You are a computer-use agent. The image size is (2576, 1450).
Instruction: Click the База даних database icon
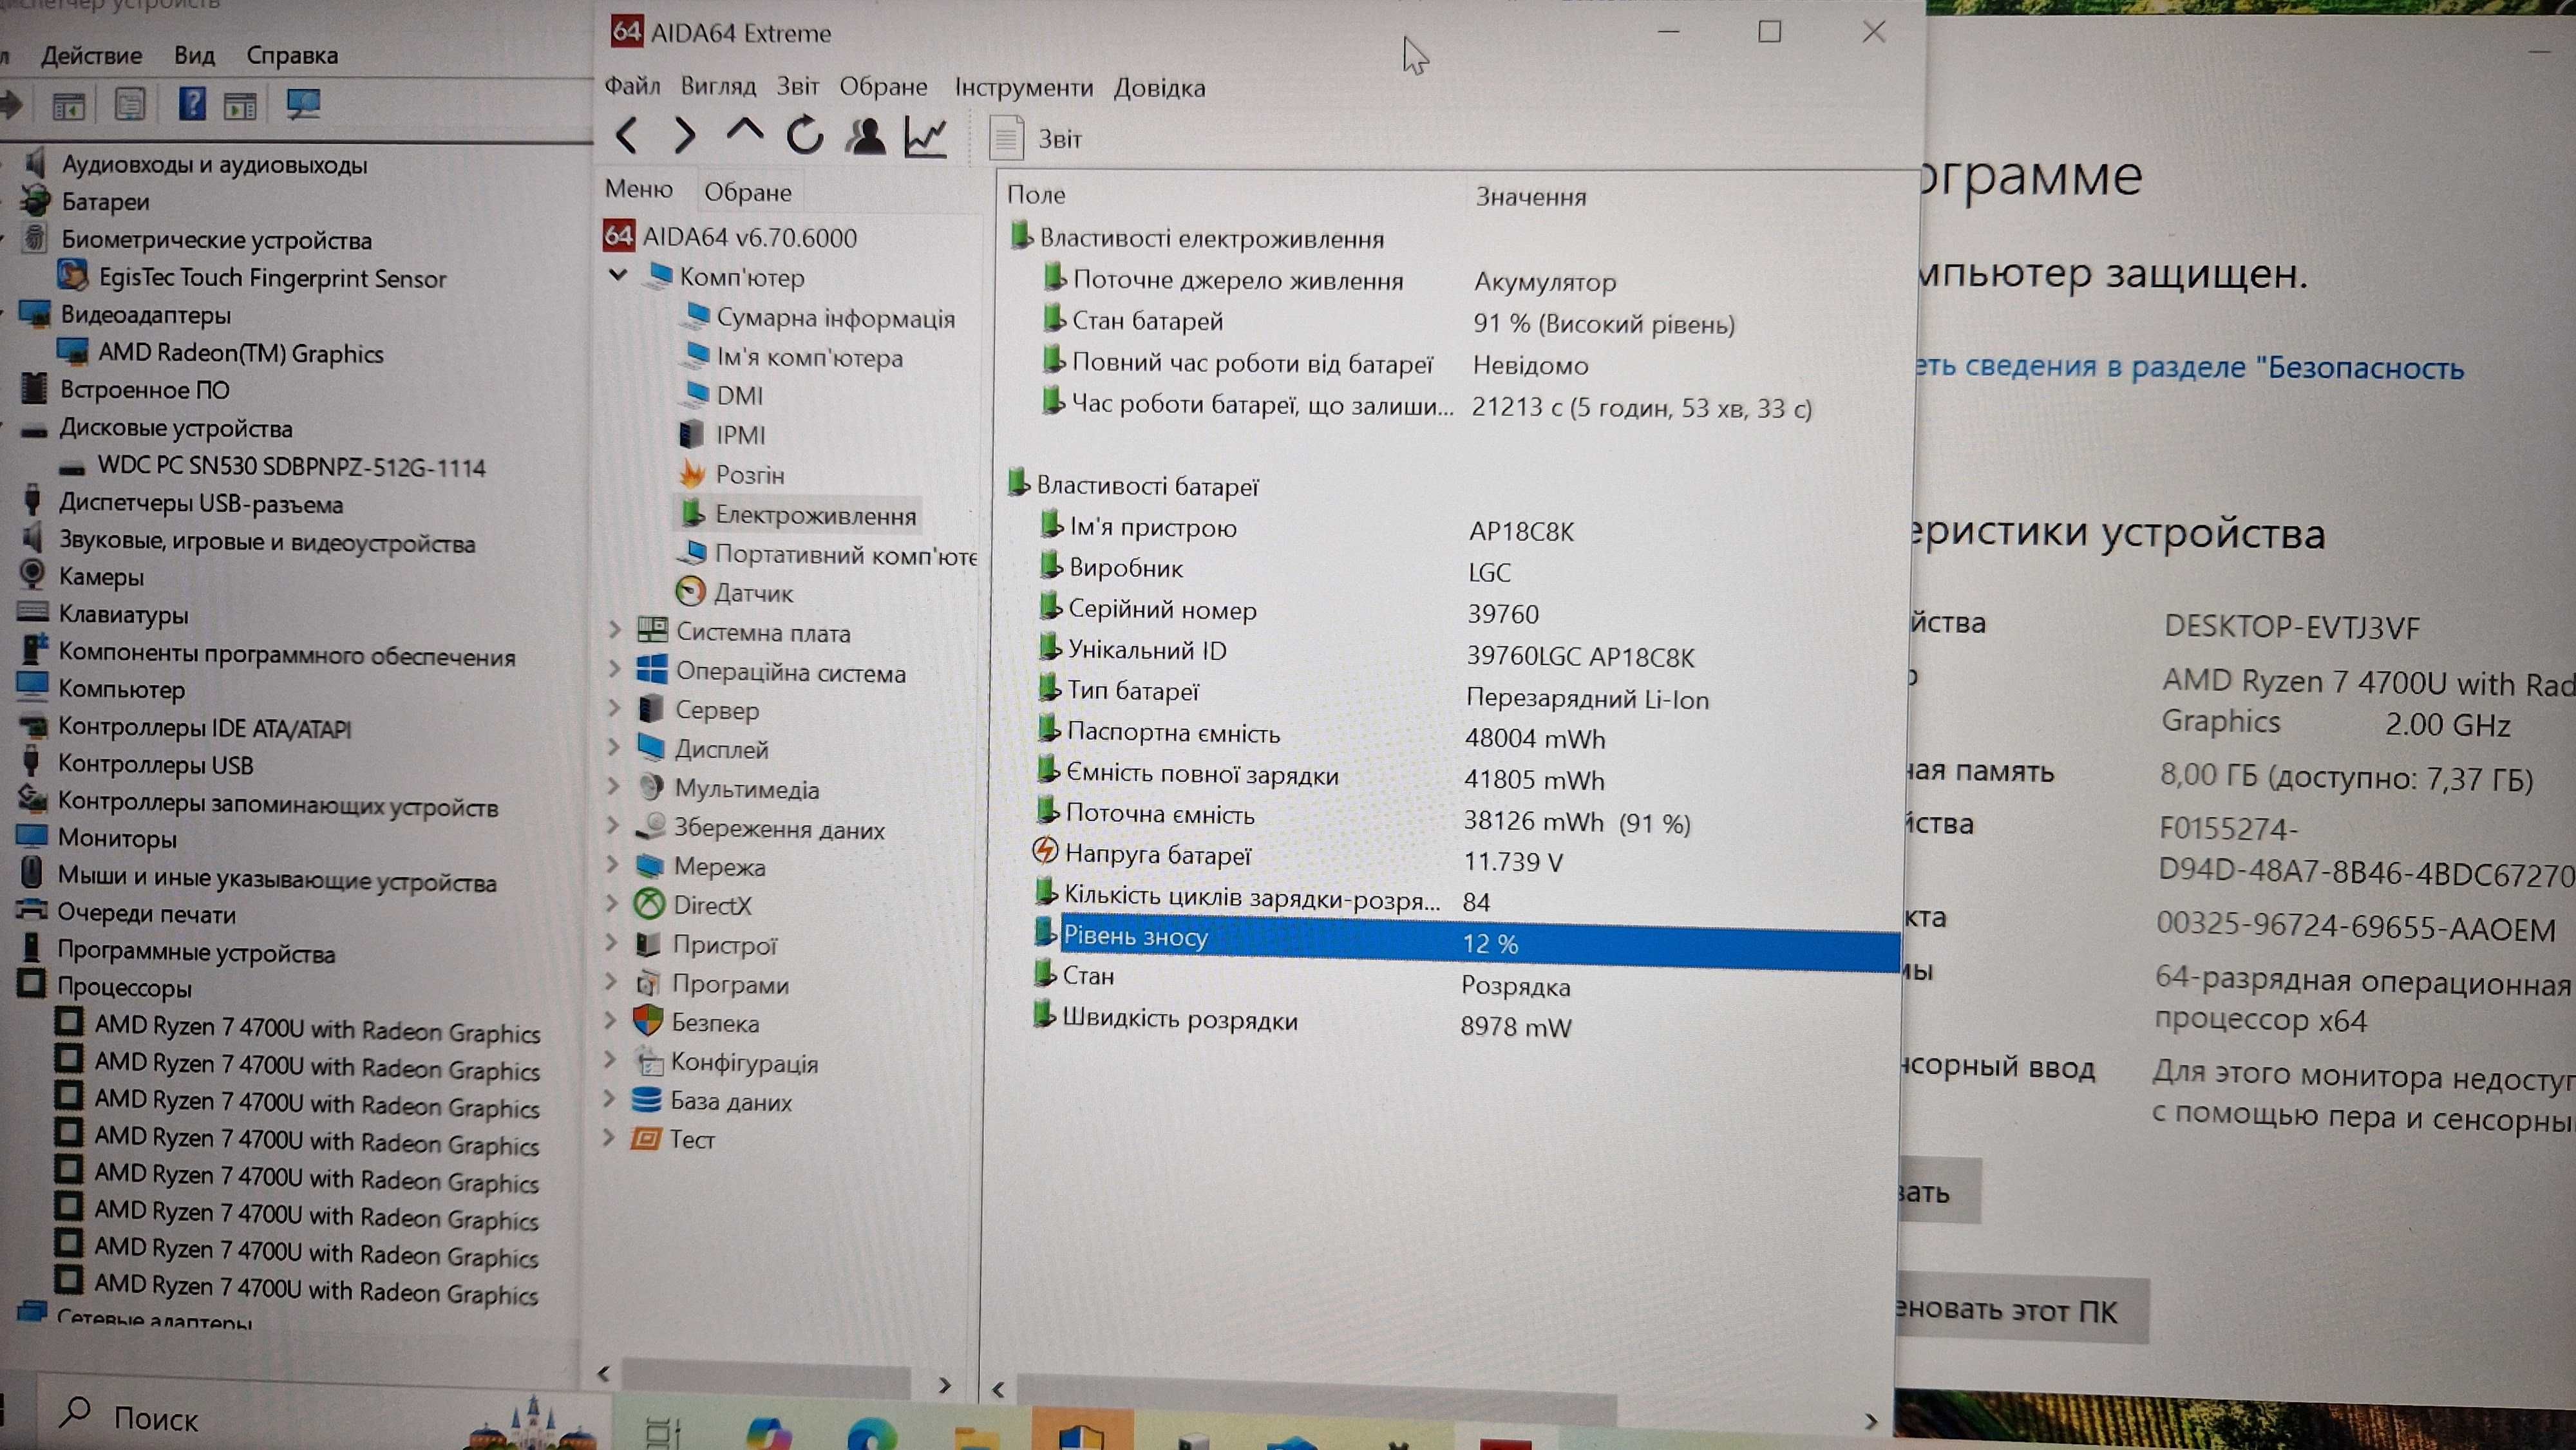pos(647,1100)
